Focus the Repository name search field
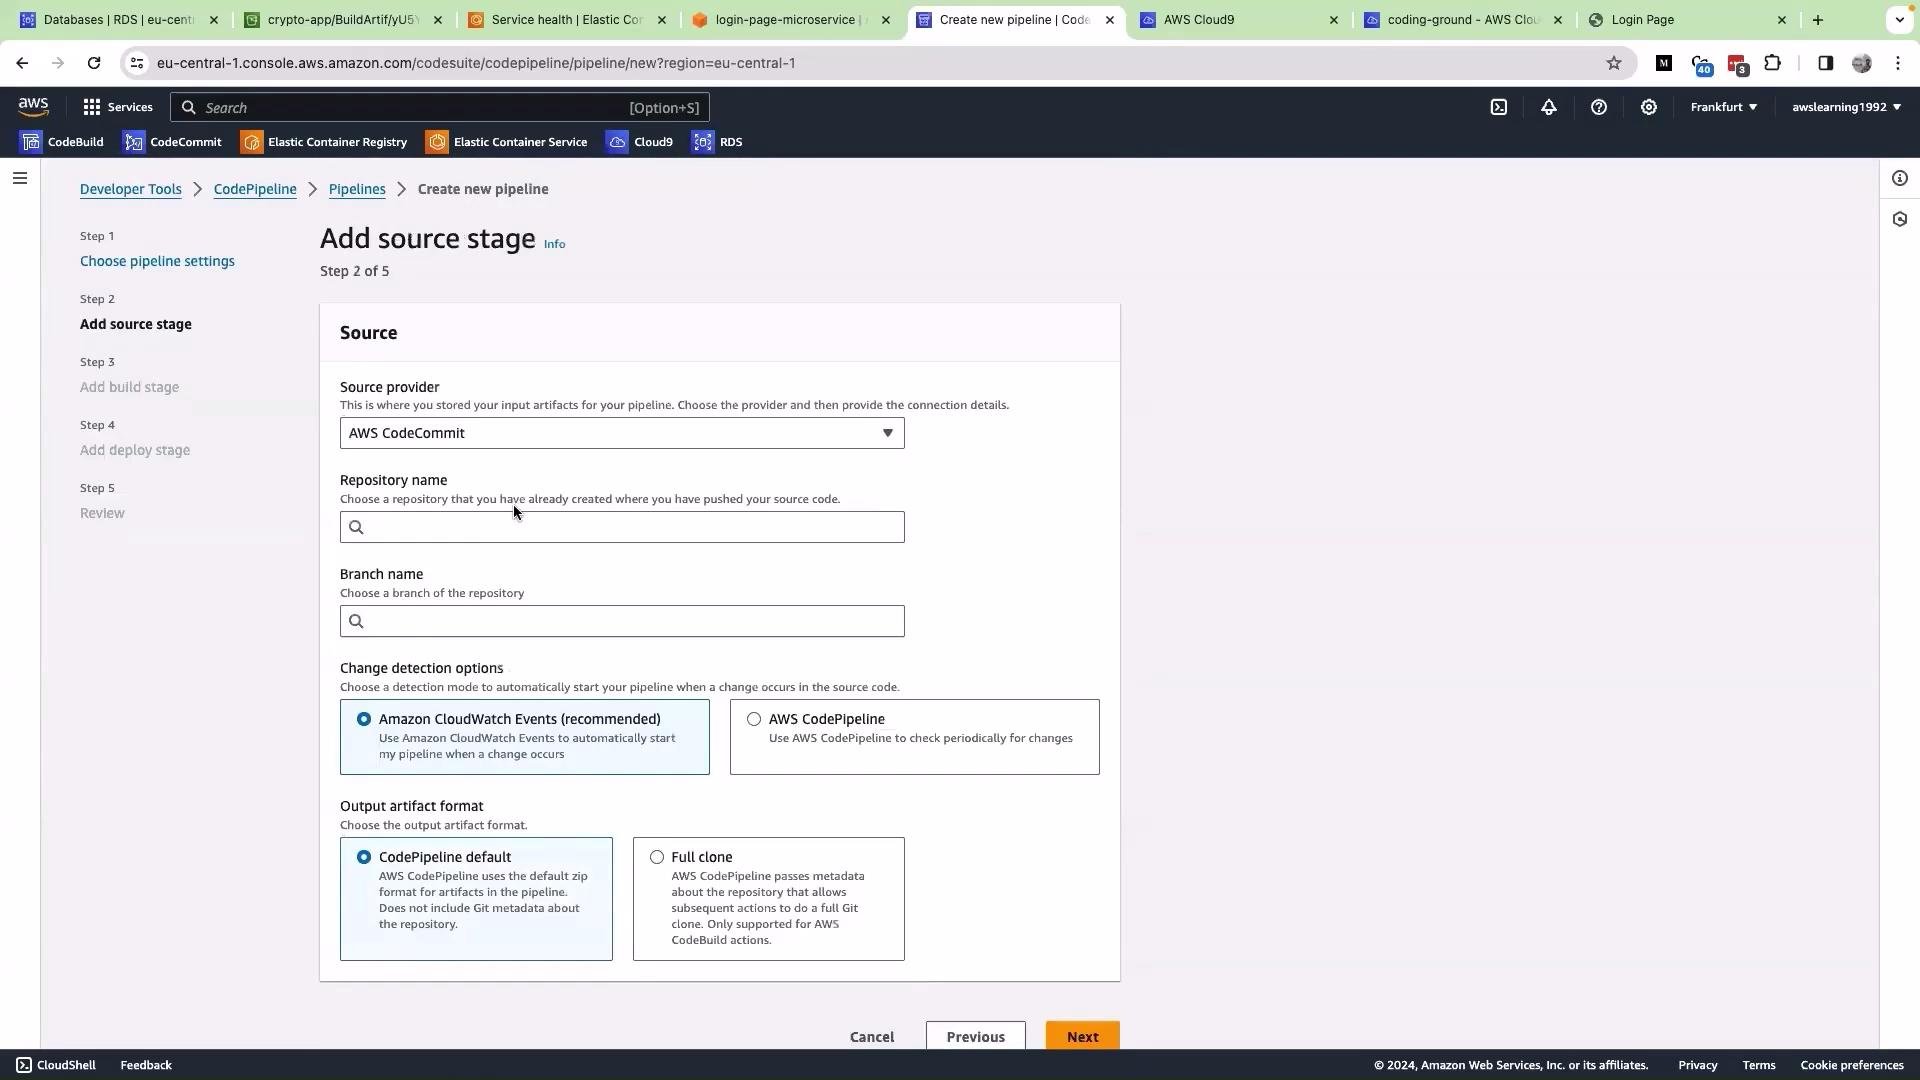1920x1080 pixels. tap(622, 527)
